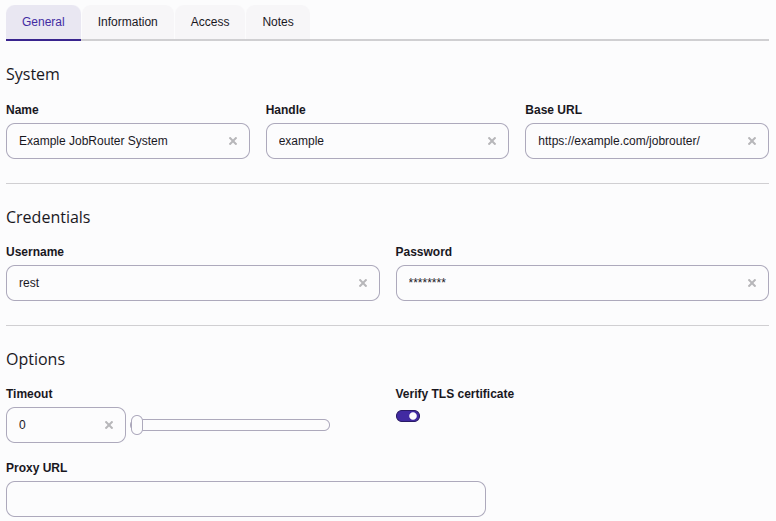The width and height of the screenshot is (776, 521).
Task: Show the Notes tab
Action: click(x=278, y=22)
